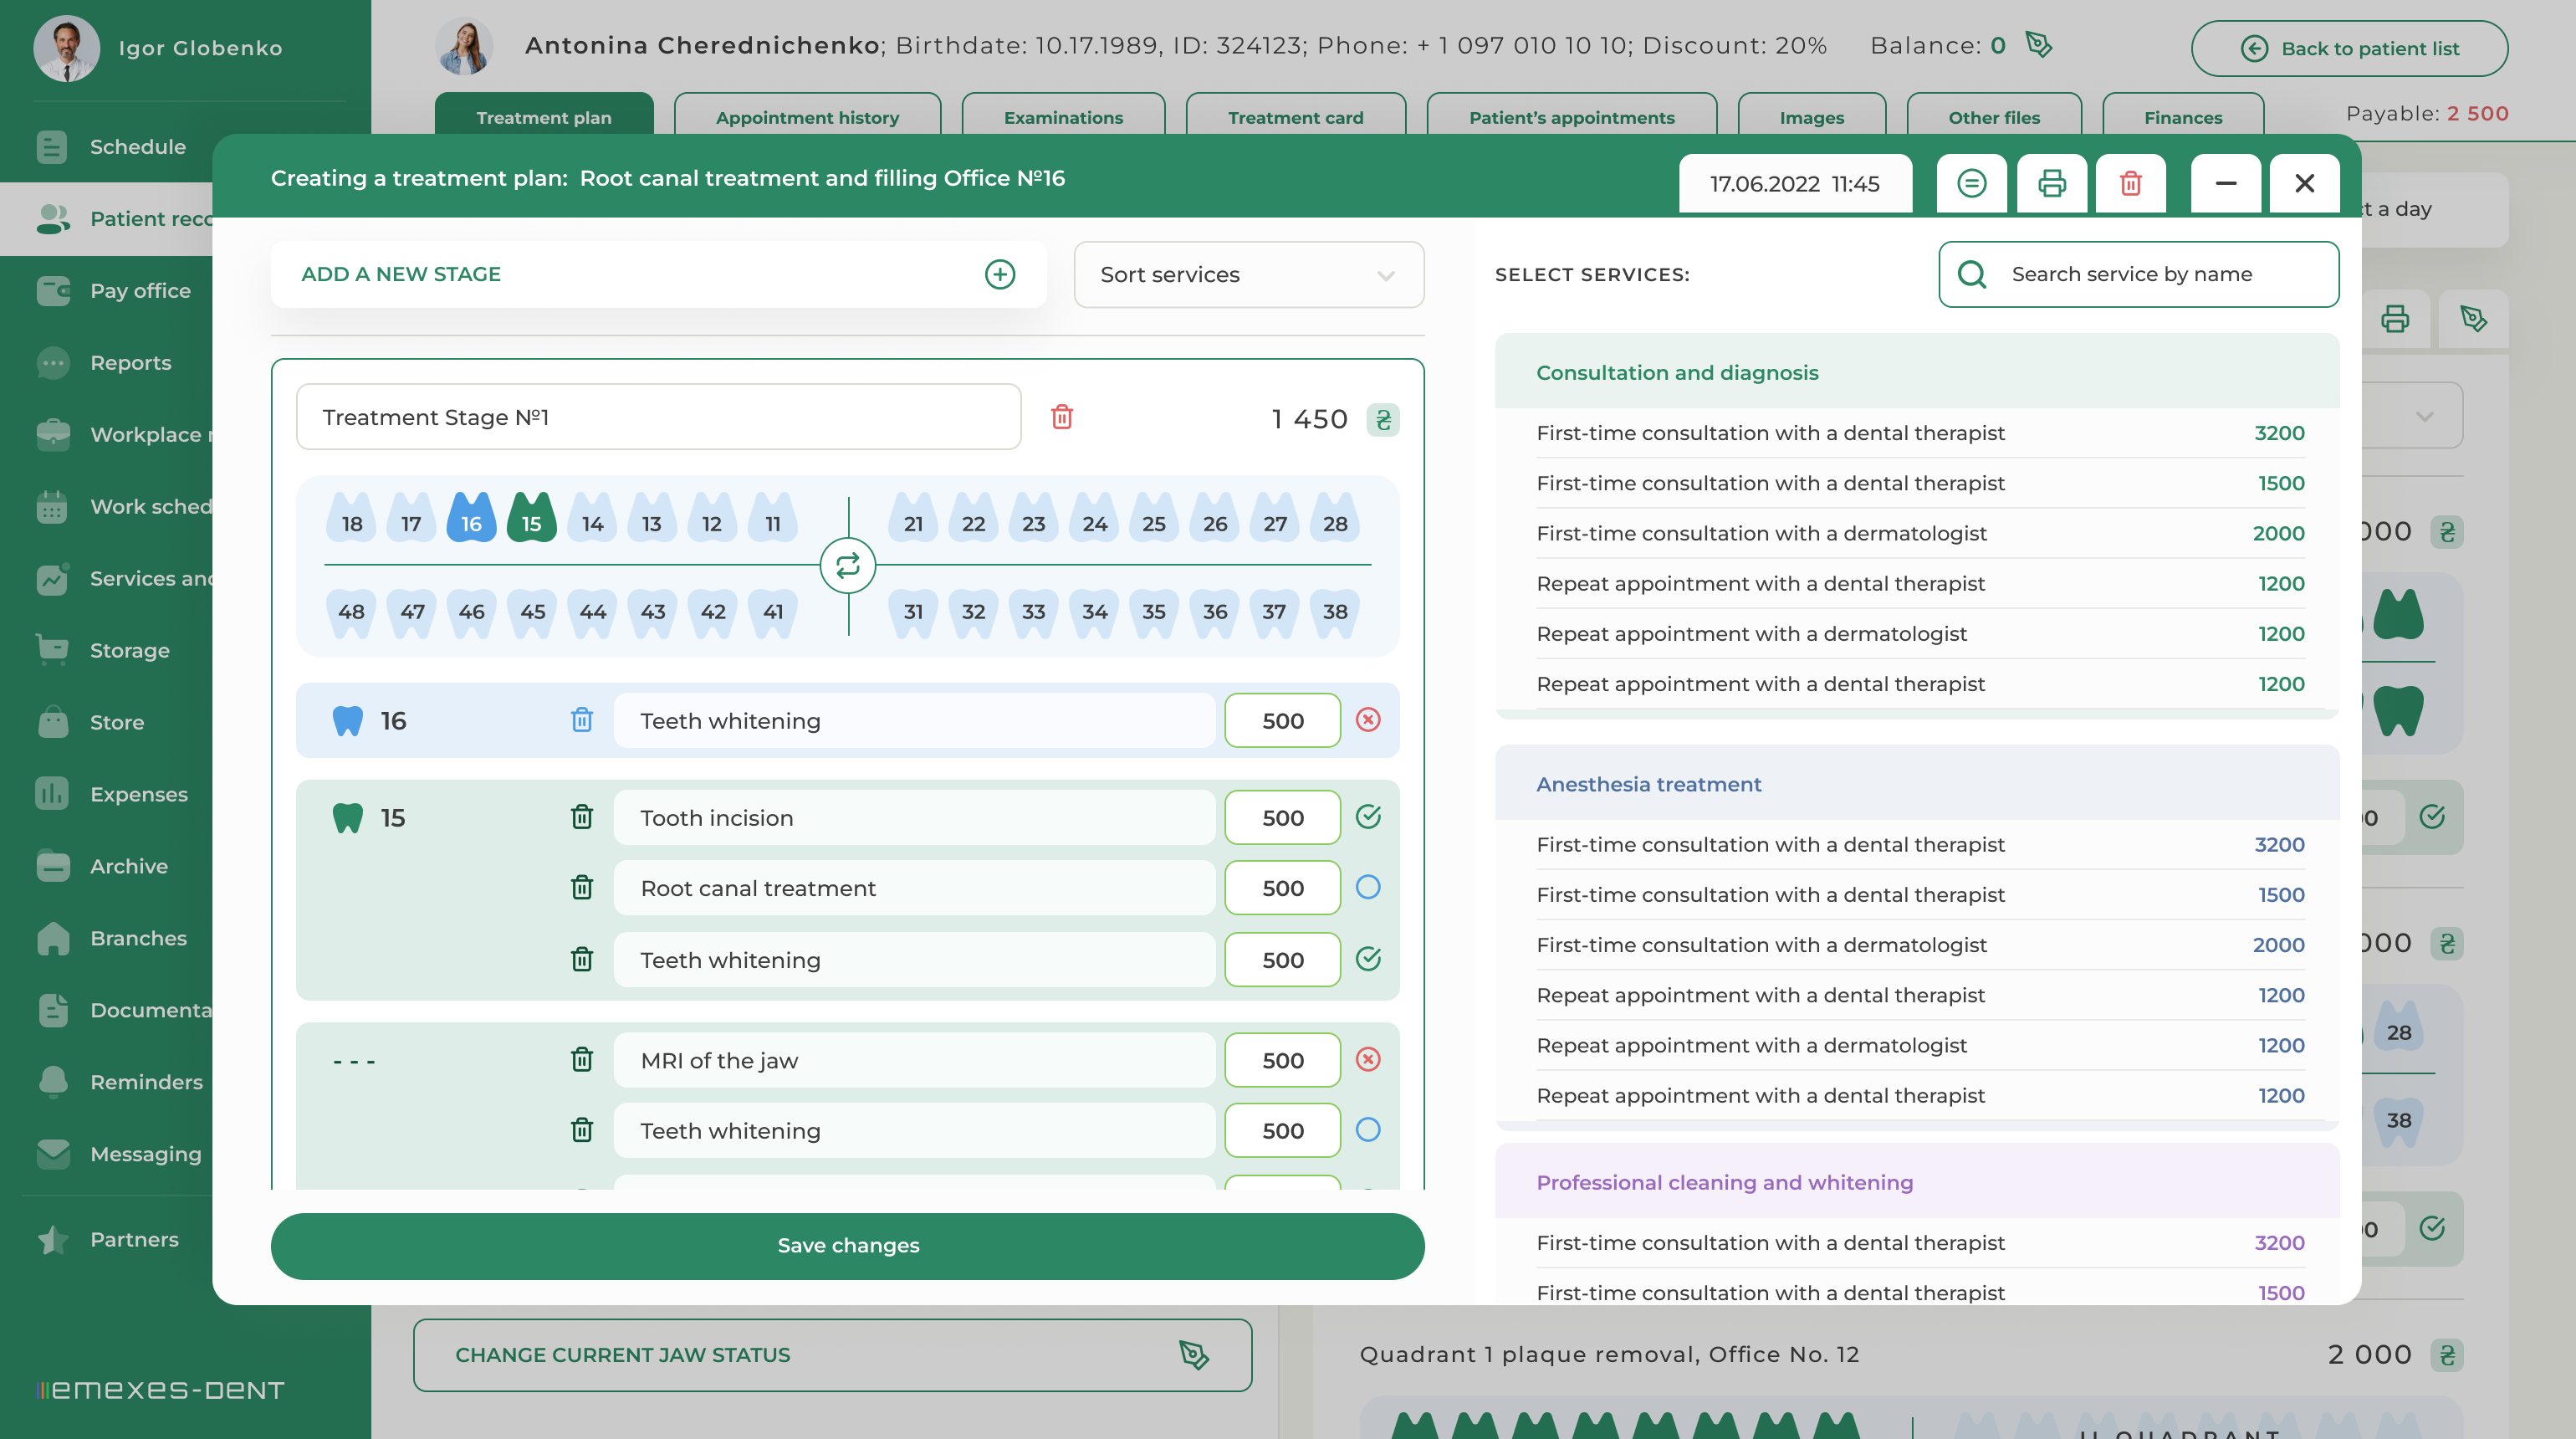Edit price 500 for MRI of the jaw
2576x1439 pixels.
pyautogui.click(x=1282, y=1060)
